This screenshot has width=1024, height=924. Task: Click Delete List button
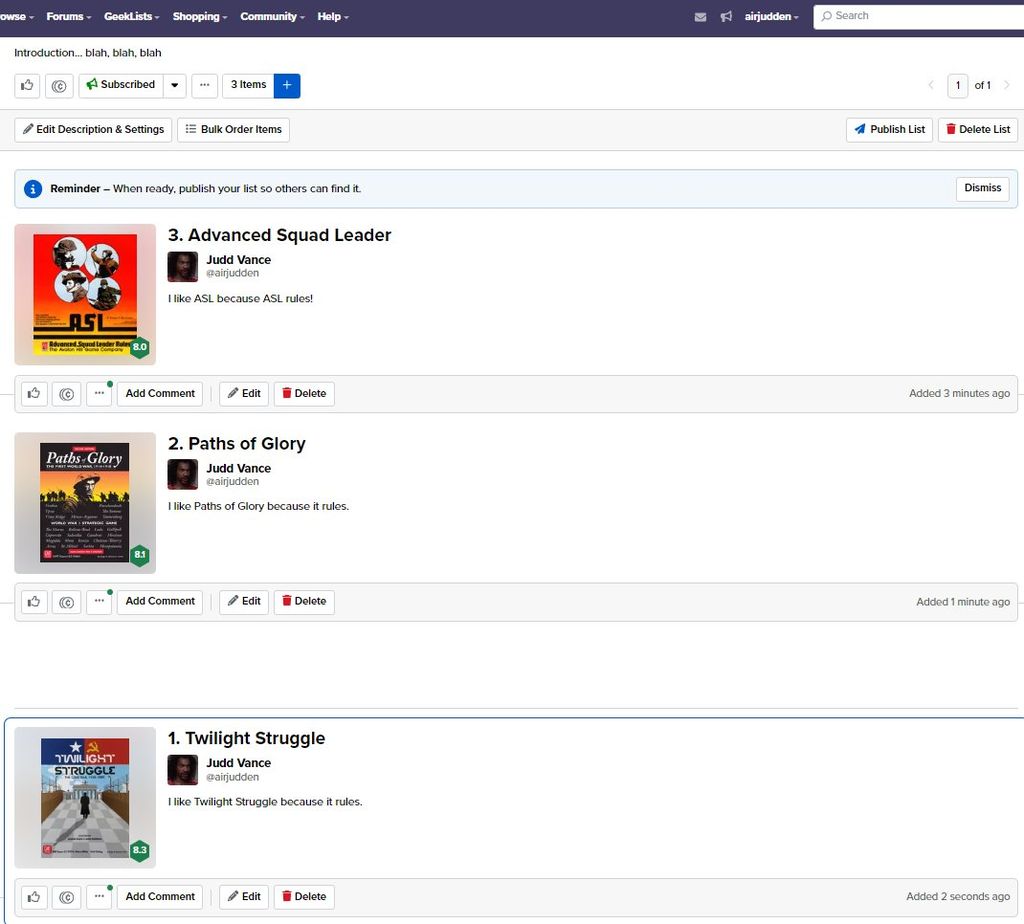coord(978,129)
